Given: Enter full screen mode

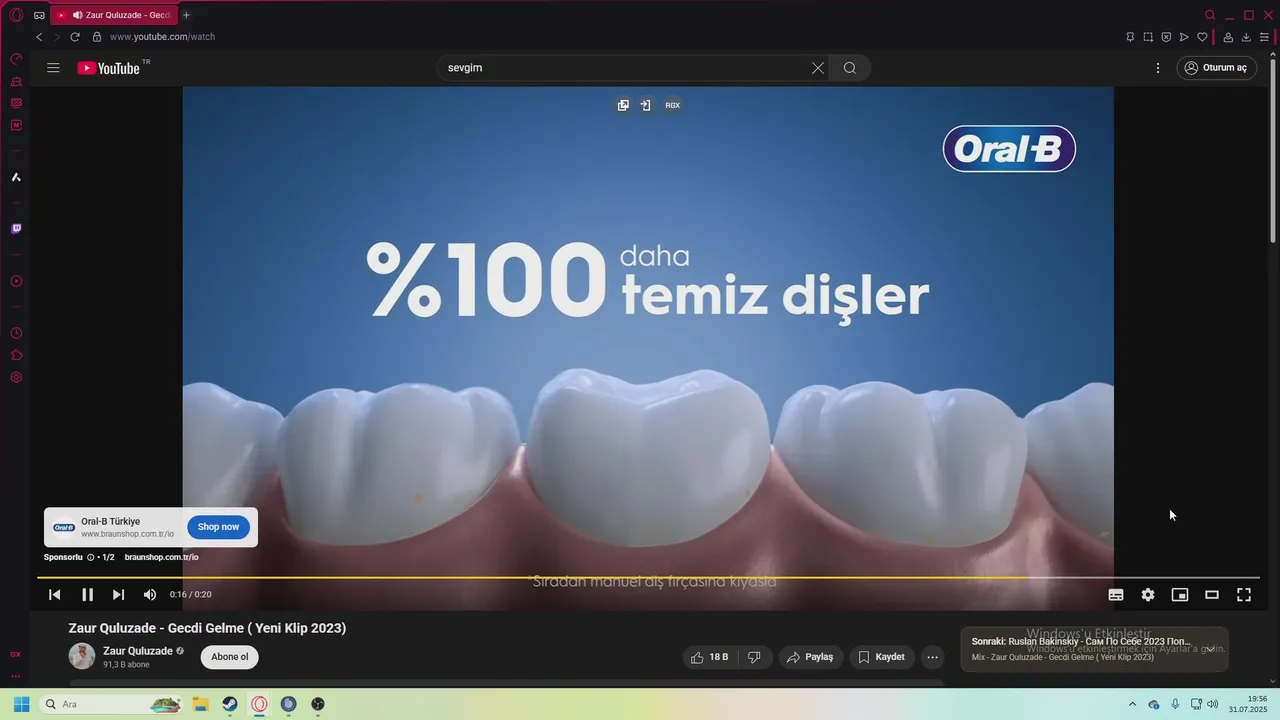Looking at the screenshot, I should click(x=1244, y=595).
